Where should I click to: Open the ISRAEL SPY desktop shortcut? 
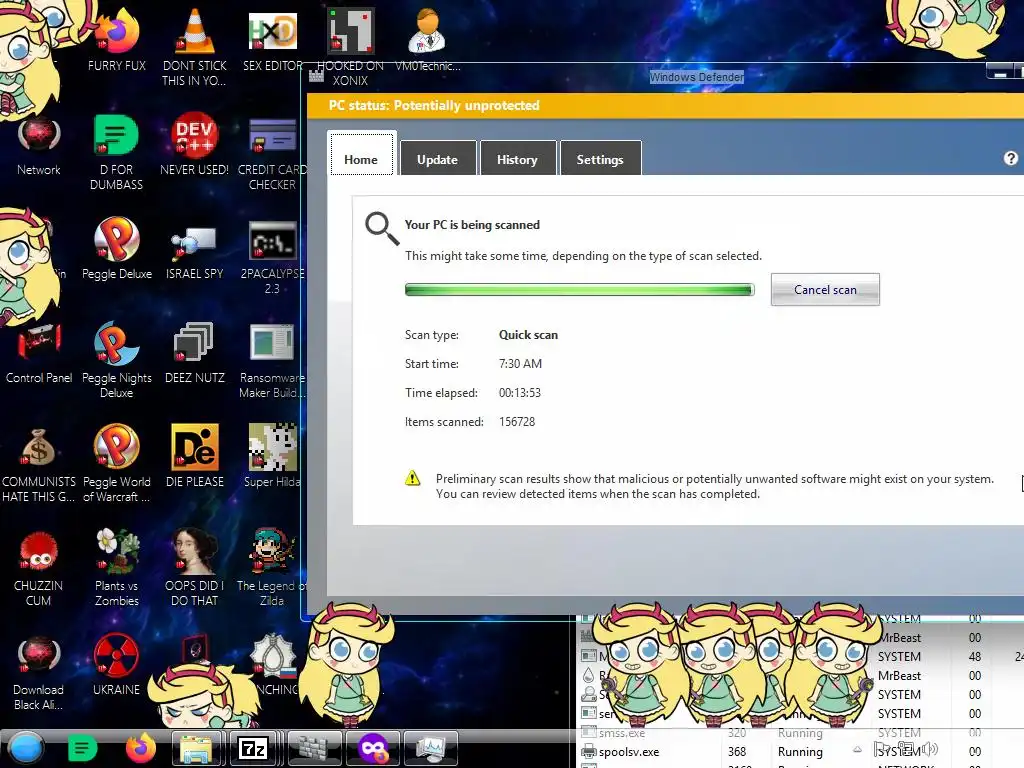(x=194, y=243)
